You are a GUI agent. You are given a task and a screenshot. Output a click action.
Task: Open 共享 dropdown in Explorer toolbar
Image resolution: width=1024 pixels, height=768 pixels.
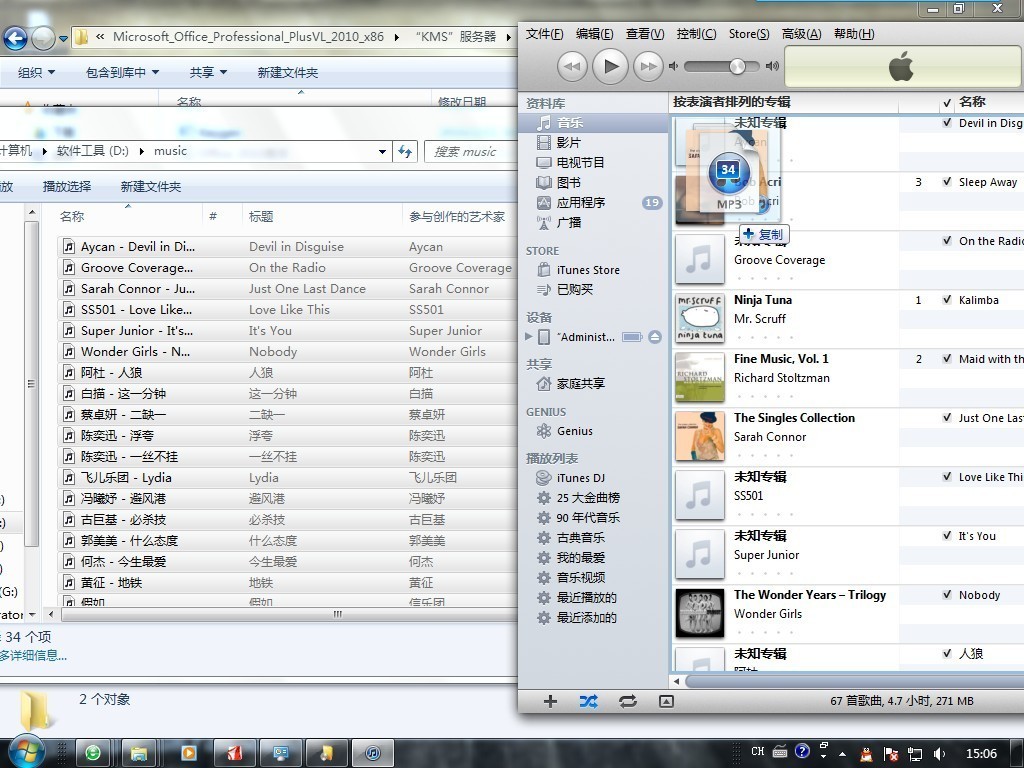pos(208,72)
